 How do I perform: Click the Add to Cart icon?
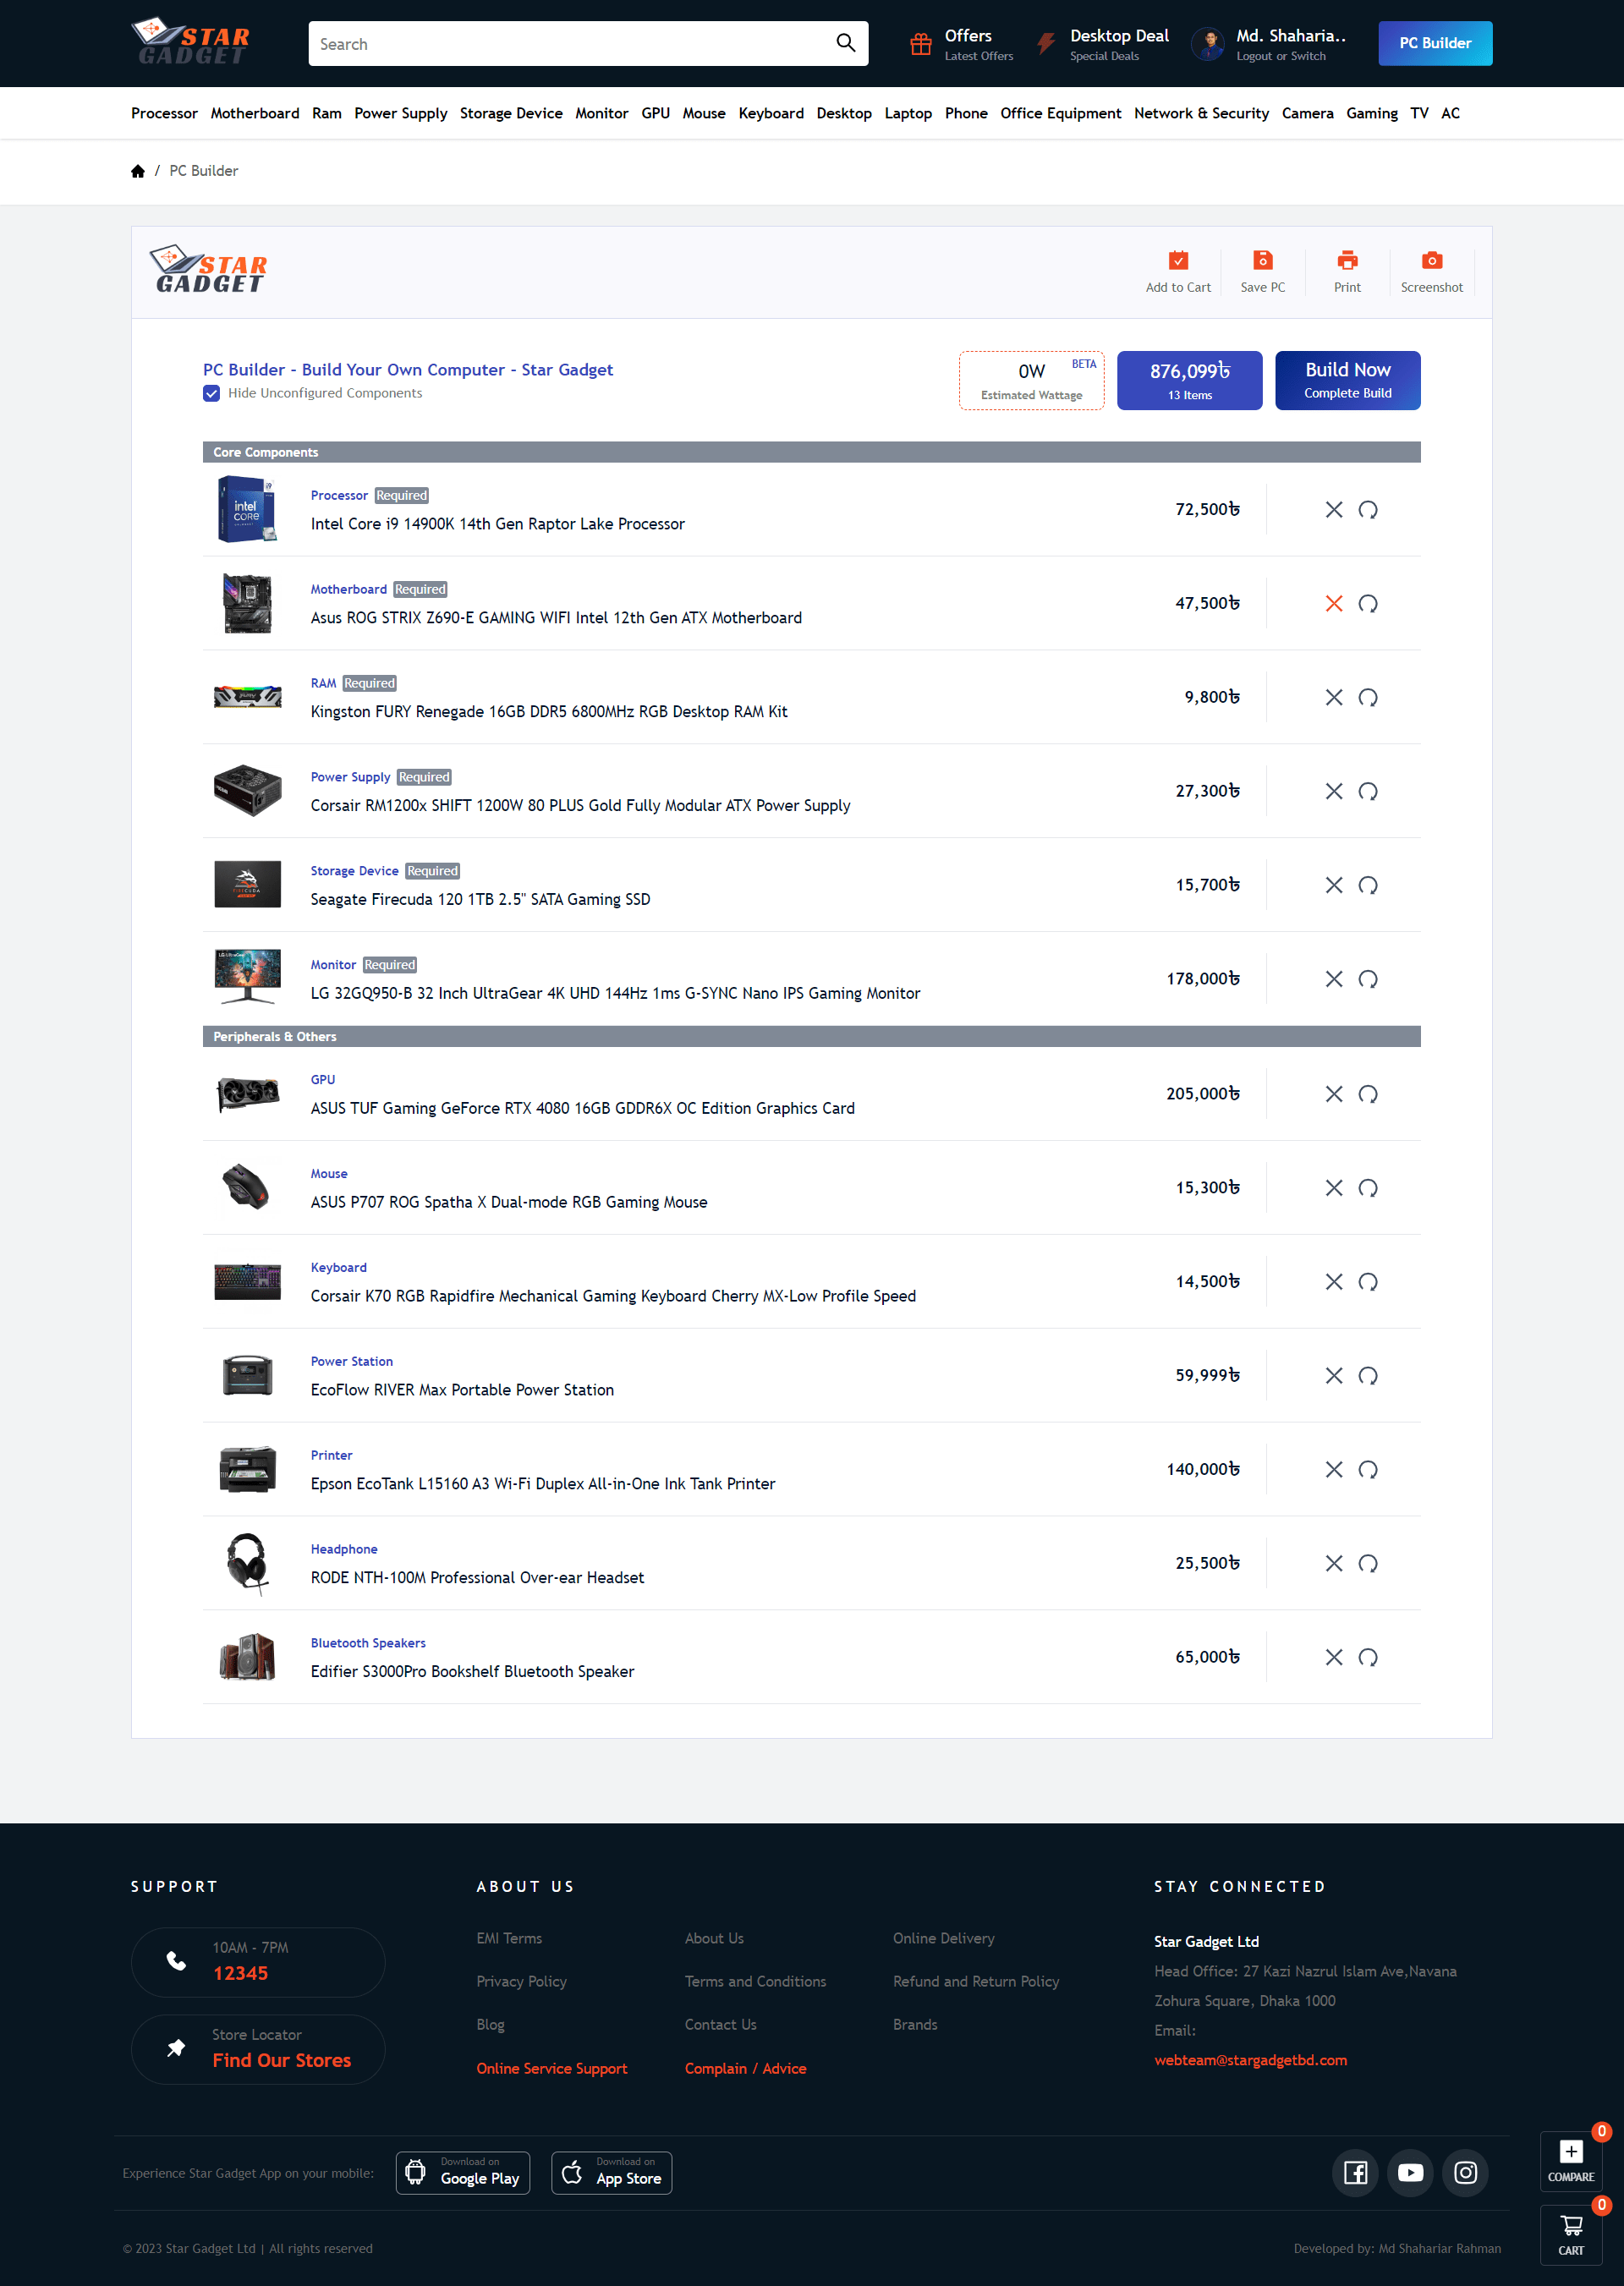1178,262
